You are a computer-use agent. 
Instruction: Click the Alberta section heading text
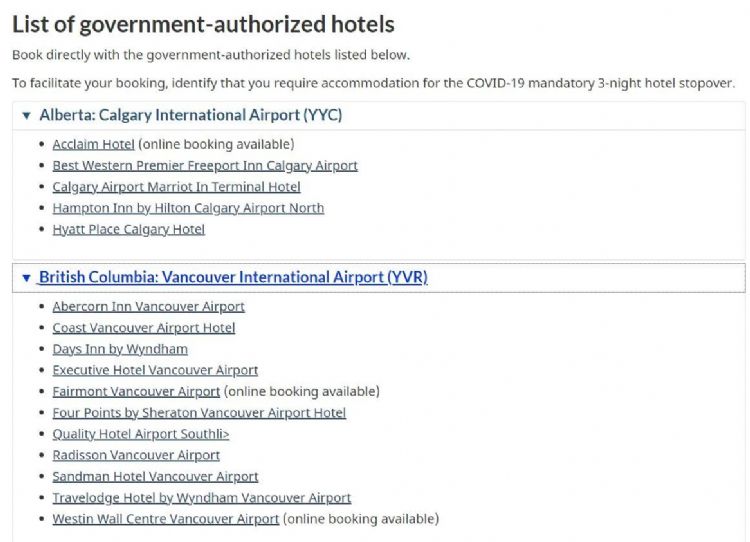click(x=190, y=115)
